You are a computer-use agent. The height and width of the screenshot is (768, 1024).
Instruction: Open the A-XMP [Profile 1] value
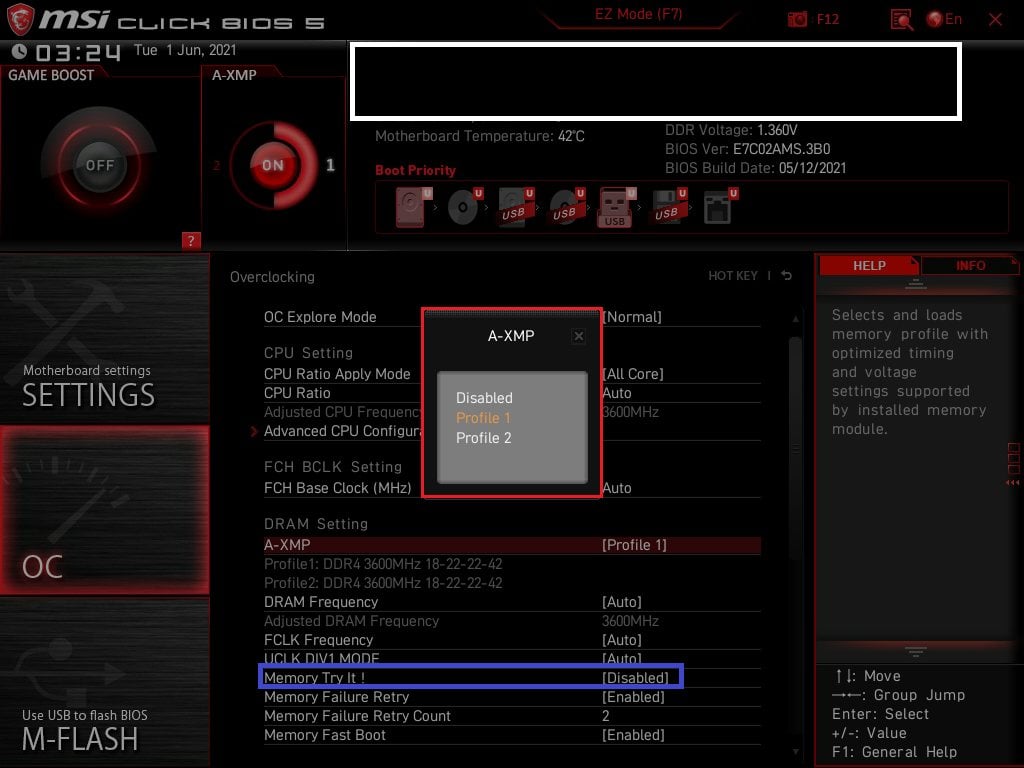(x=634, y=545)
